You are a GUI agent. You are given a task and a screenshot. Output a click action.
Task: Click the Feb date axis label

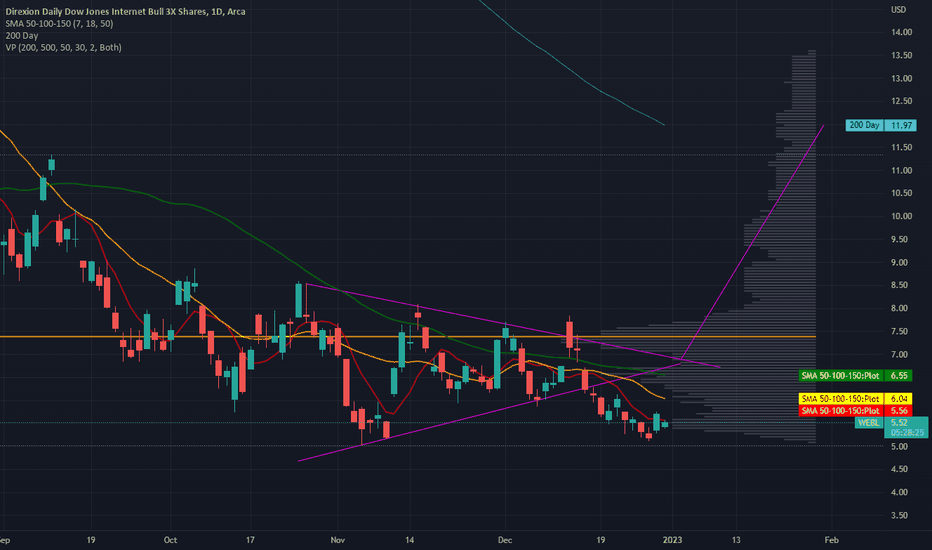pyautogui.click(x=832, y=540)
